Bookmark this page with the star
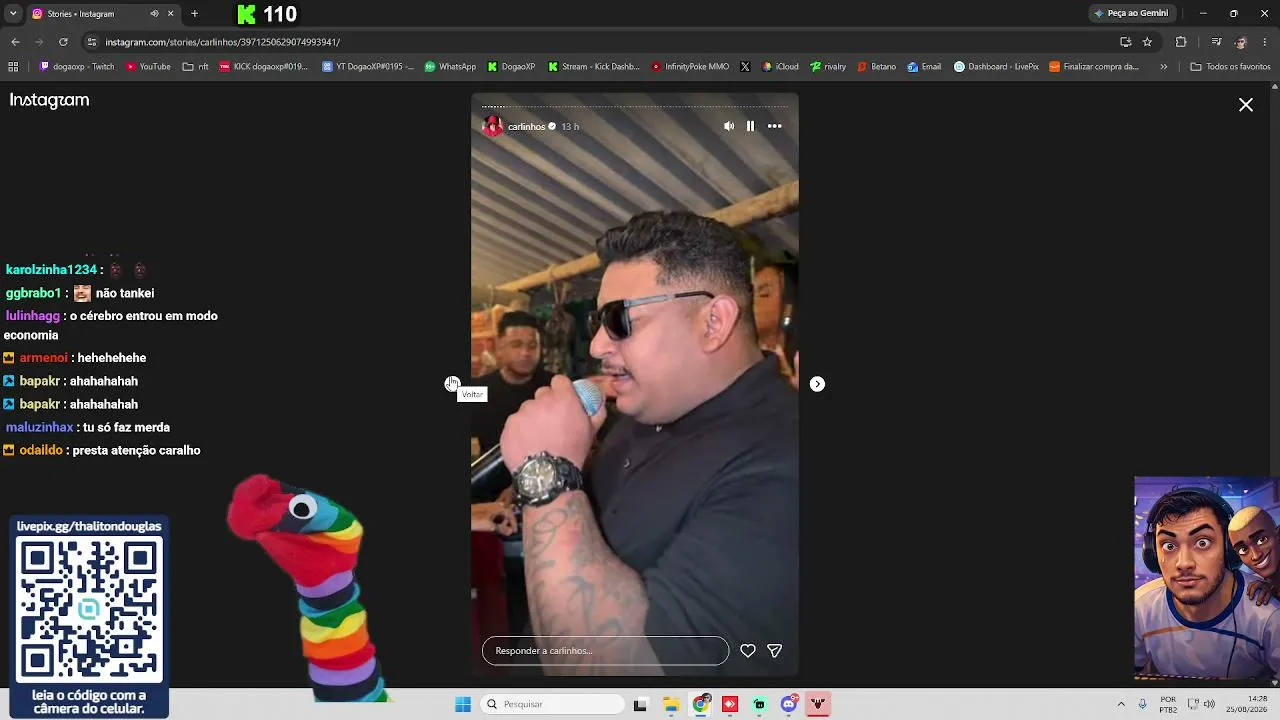Screen dimensions: 1280x720 [x=1147, y=42]
